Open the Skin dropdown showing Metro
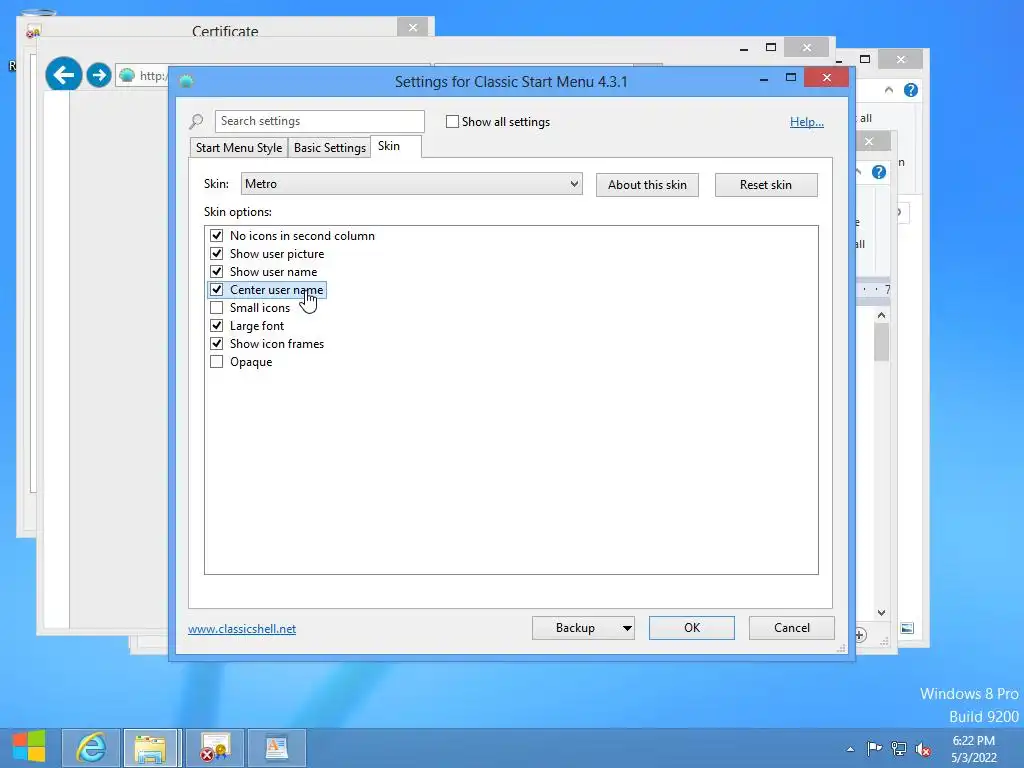The image size is (1024, 768). pos(411,184)
